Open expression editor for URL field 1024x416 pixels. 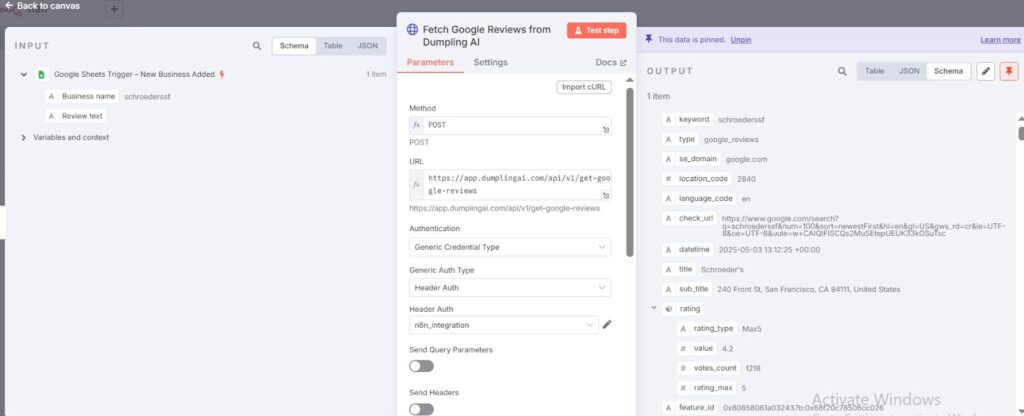pos(606,195)
